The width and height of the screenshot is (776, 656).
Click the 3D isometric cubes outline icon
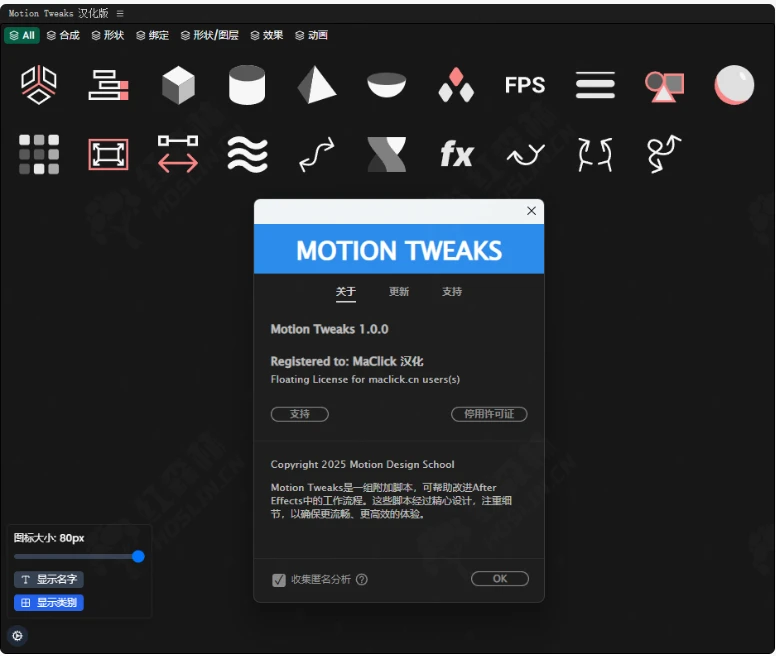[39, 85]
